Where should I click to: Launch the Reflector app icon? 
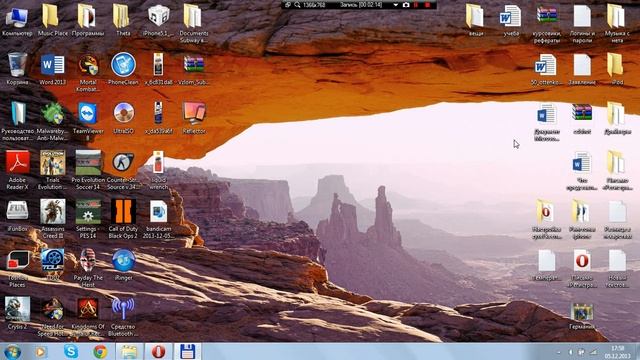pyautogui.click(x=194, y=118)
